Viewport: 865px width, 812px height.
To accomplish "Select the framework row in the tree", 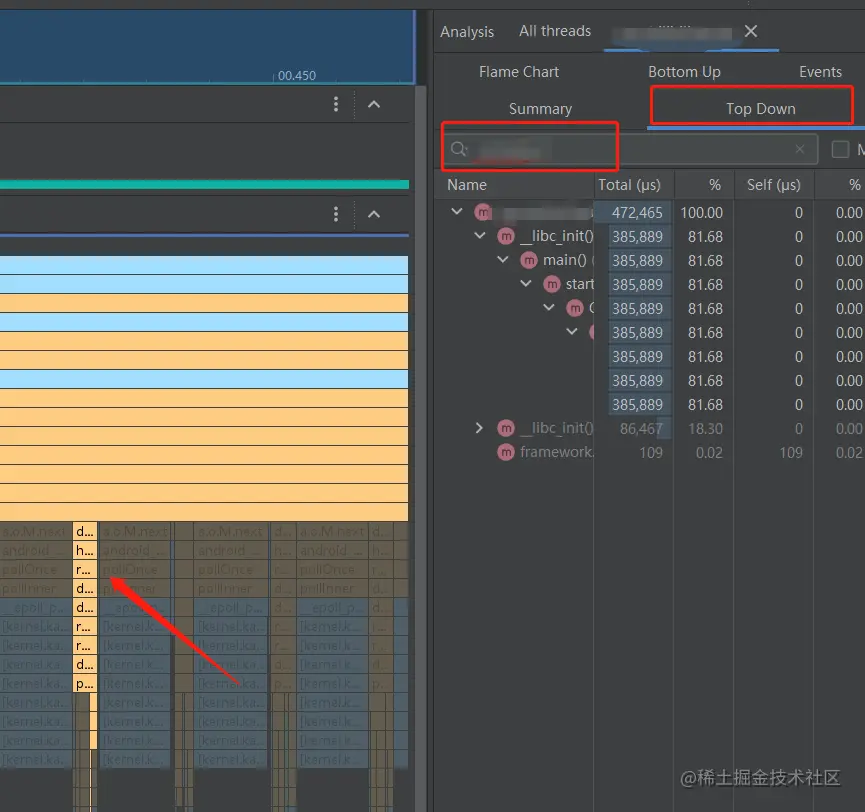I will [x=651, y=452].
